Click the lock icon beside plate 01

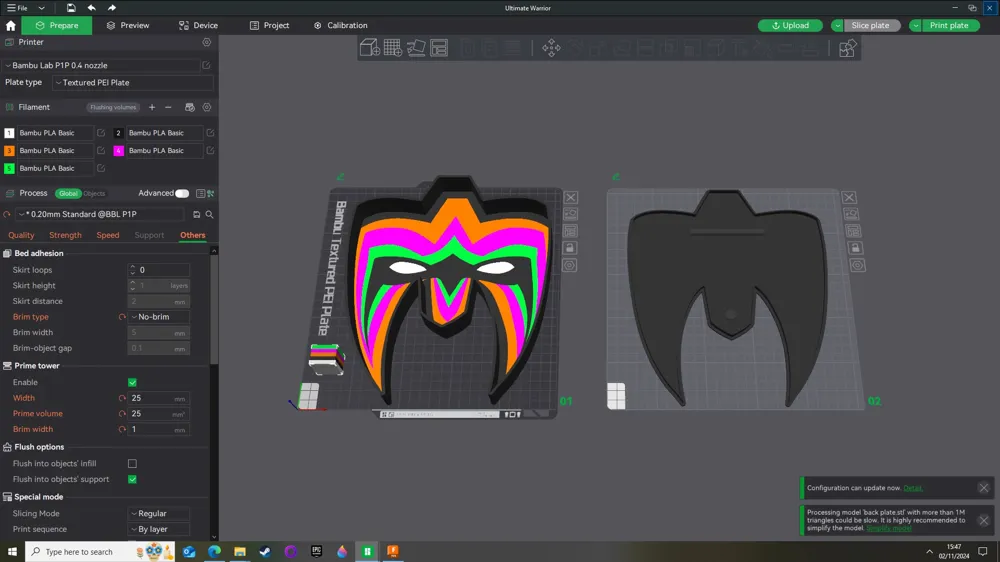tap(570, 248)
